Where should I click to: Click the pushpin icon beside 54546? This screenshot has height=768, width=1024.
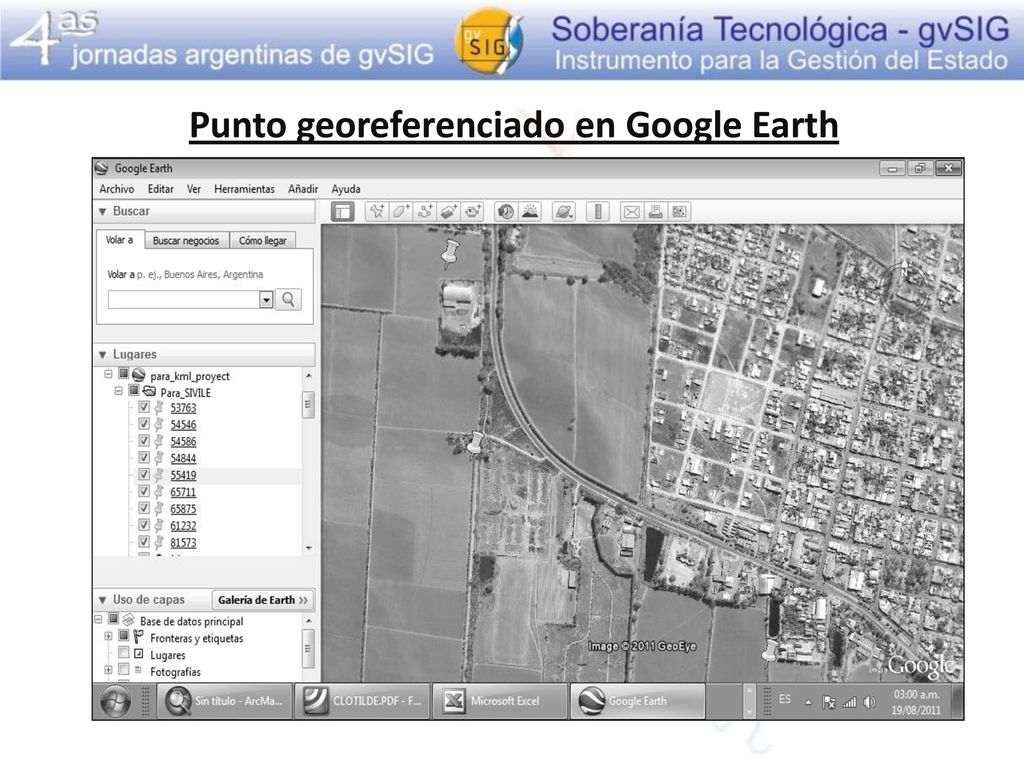tap(159, 424)
